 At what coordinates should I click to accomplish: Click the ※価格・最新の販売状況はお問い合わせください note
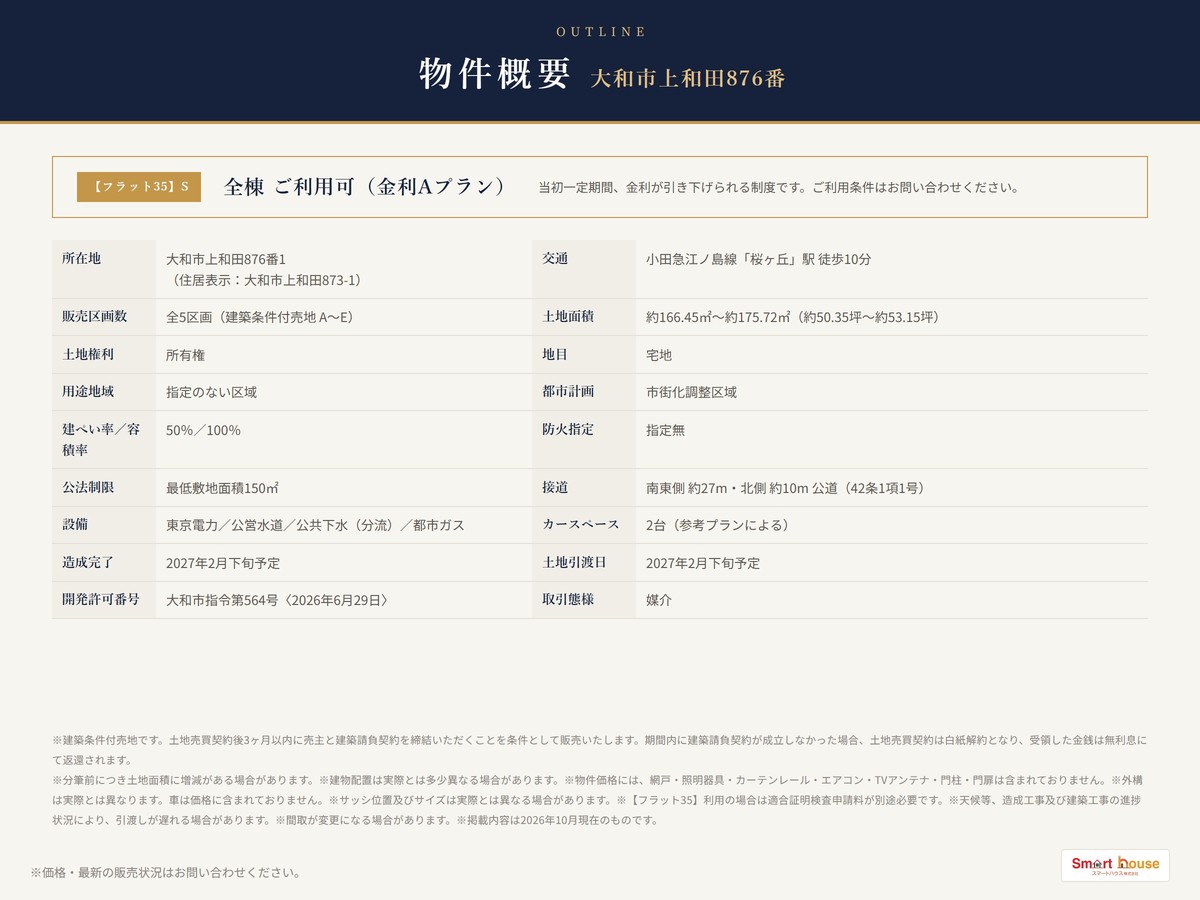[x=166, y=873]
